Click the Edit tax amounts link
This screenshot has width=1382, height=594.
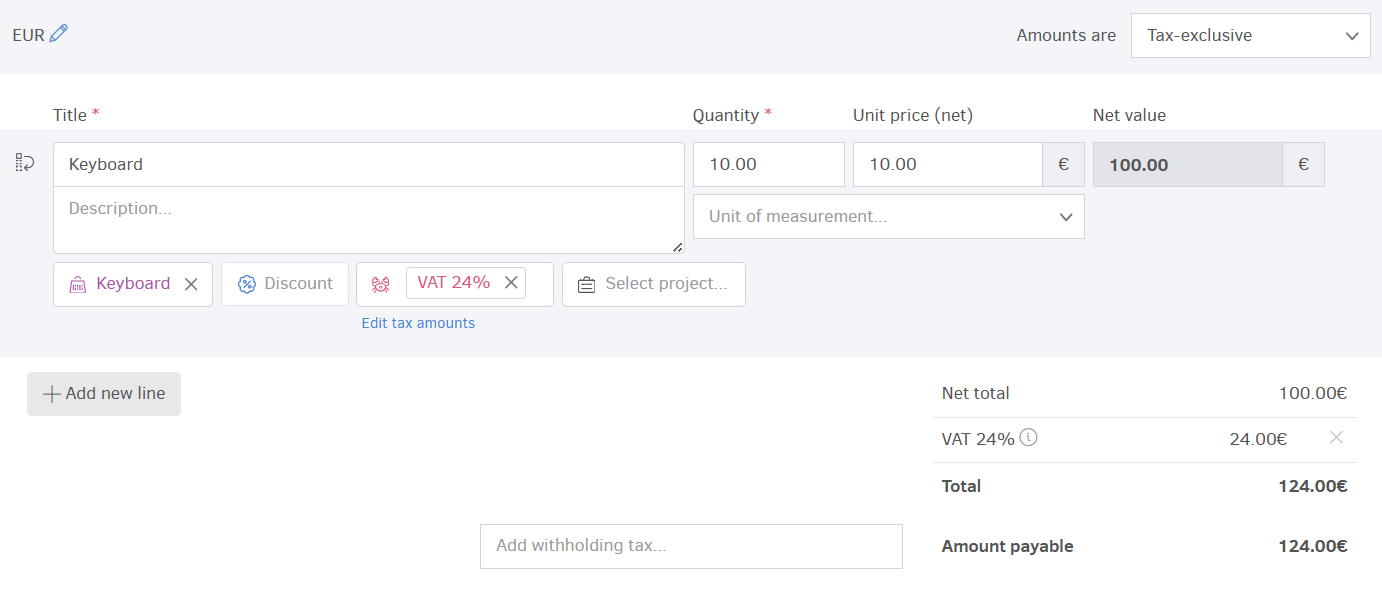click(x=418, y=322)
